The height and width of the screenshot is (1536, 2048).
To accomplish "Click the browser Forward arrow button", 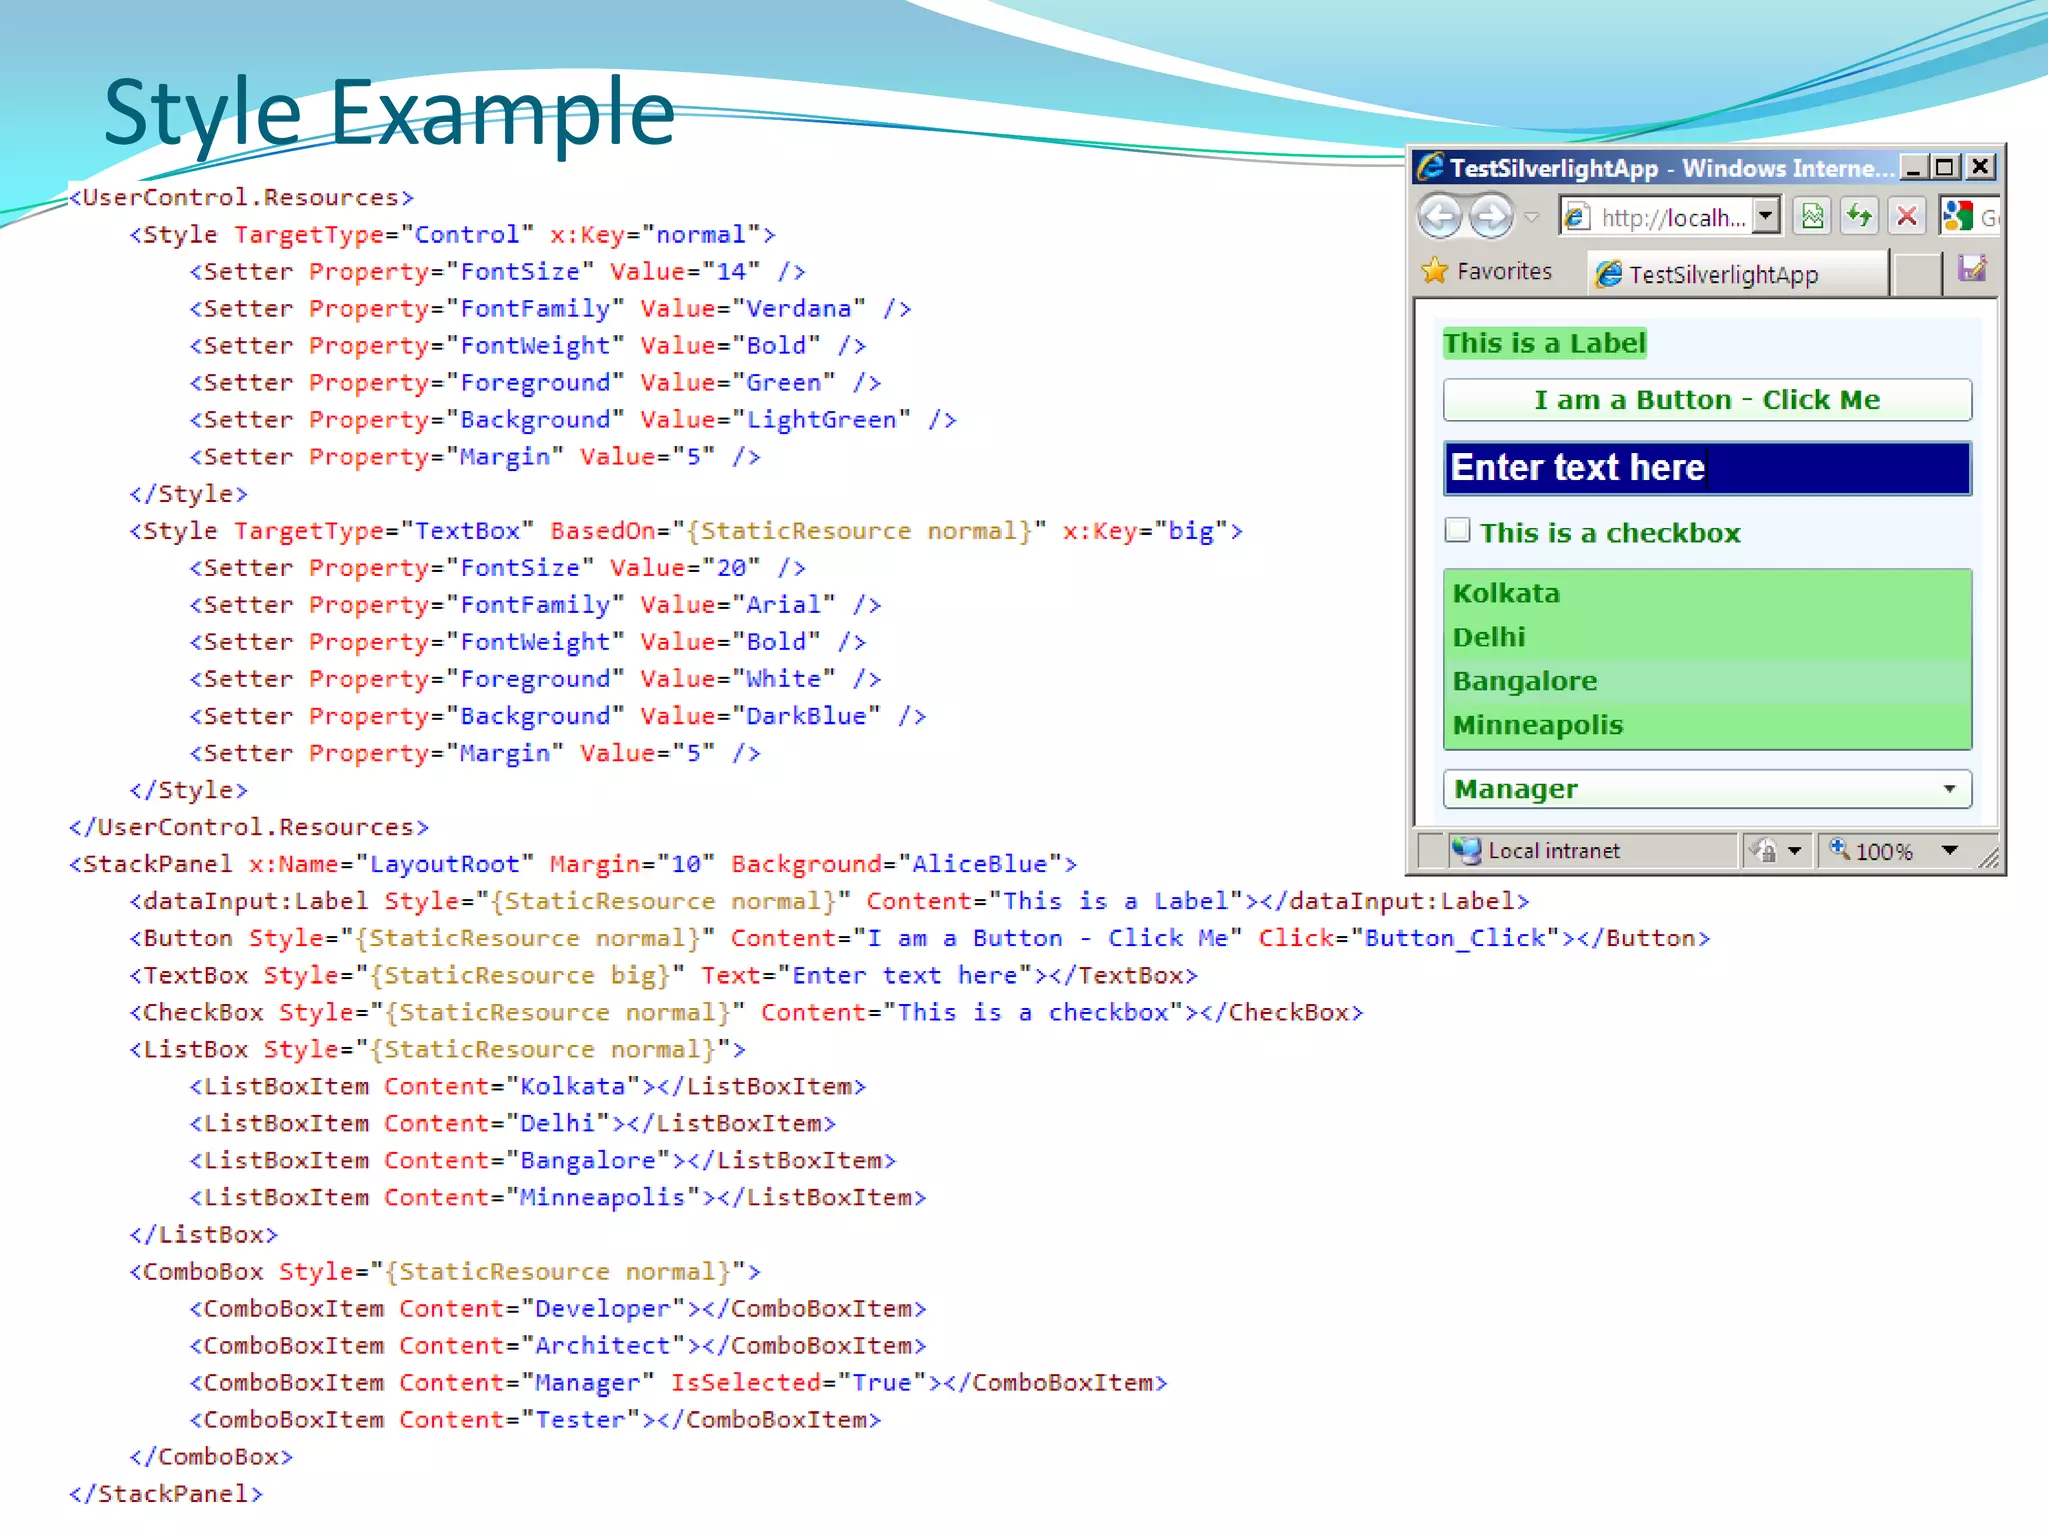I will (1492, 216).
